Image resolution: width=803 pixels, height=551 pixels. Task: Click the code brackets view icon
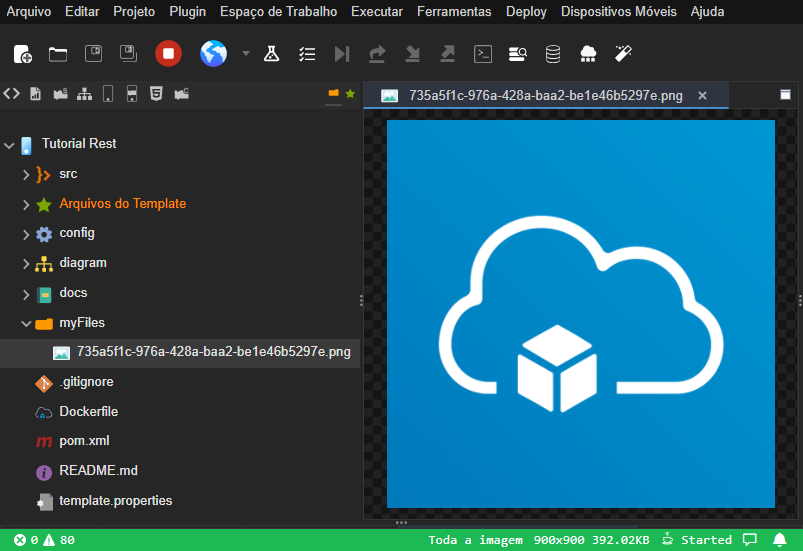[11, 94]
